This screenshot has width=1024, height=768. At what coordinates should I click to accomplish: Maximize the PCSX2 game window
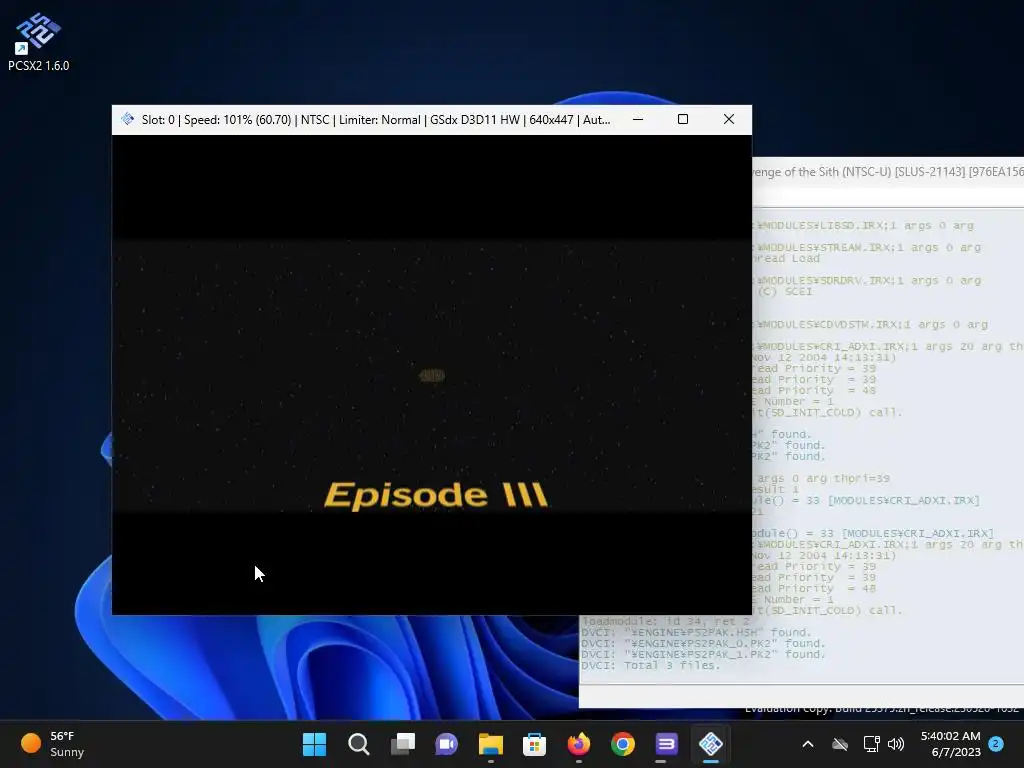pos(683,120)
